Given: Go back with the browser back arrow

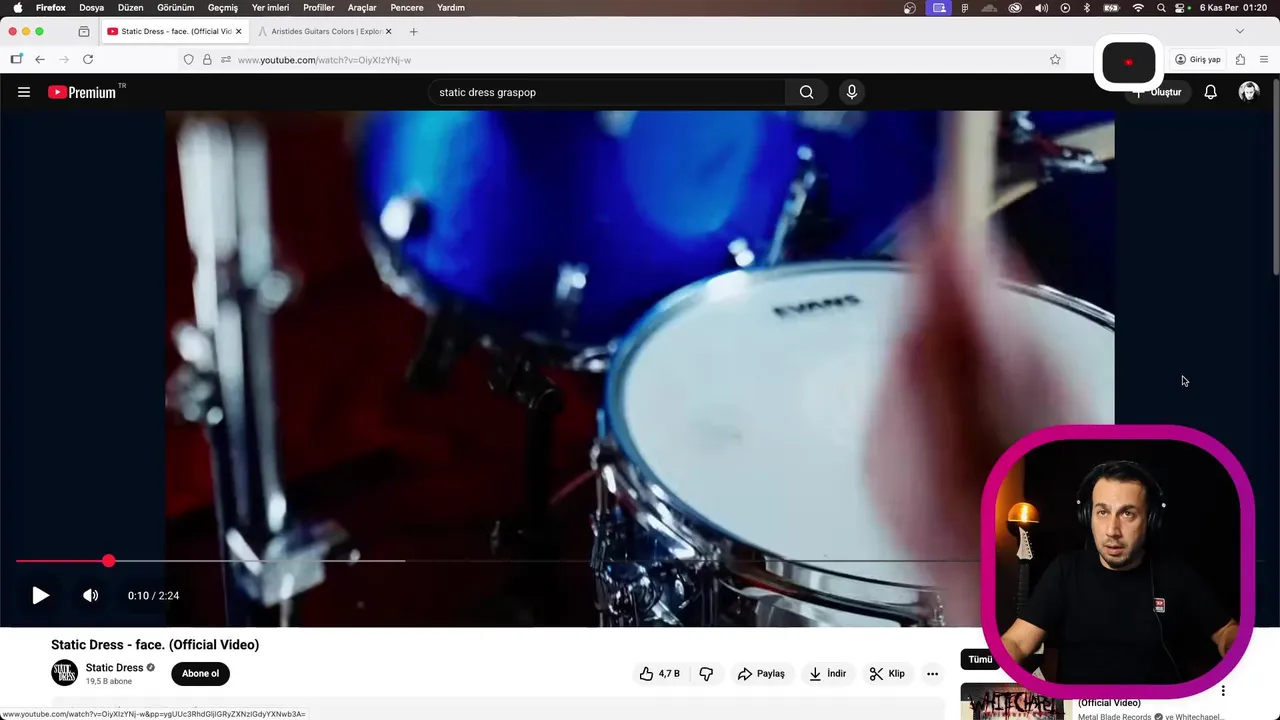Looking at the screenshot, I should (x=40, y=60).
